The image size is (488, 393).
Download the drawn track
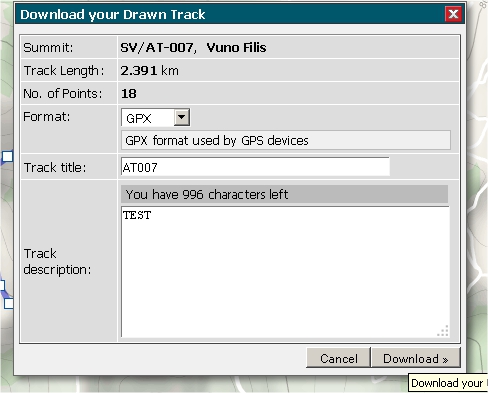416,358
